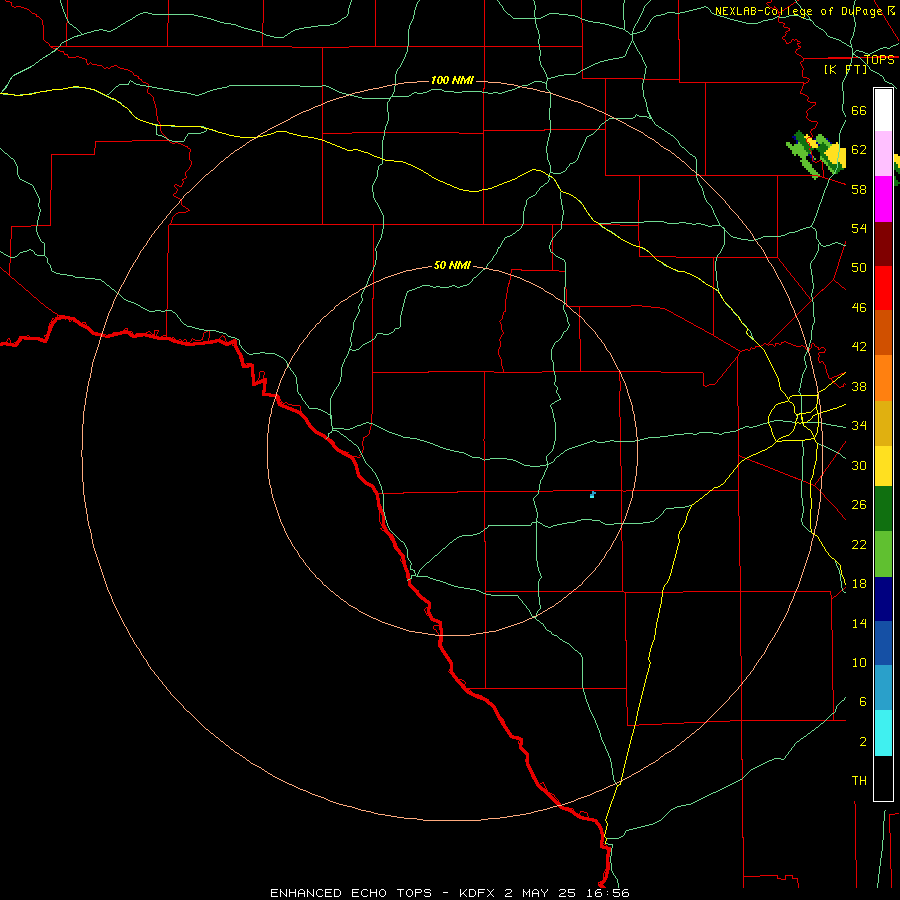Click the legend value "38"
Screen dimensions: 900x900
pos(859,386)
